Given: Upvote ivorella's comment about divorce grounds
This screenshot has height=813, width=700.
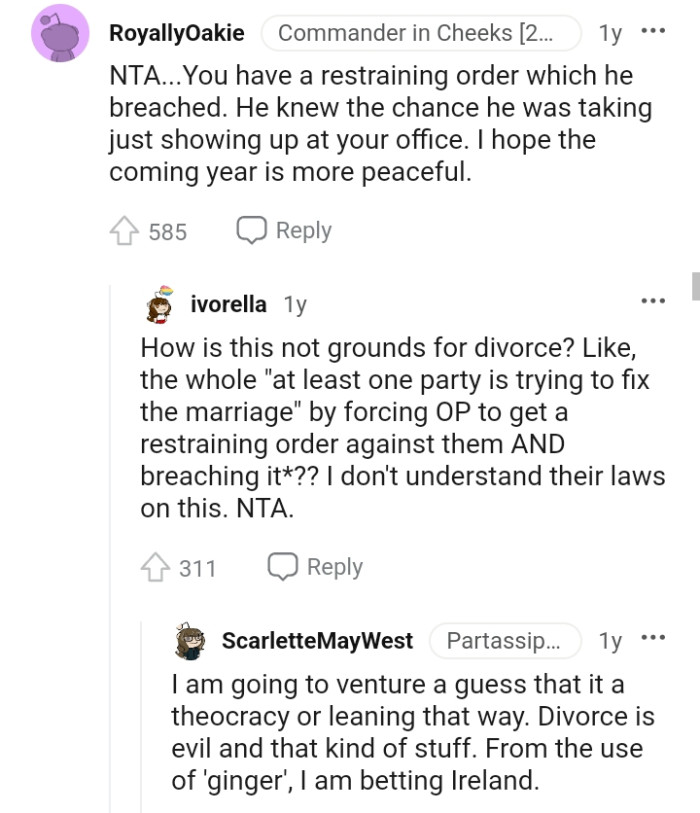Looking at the screenshot, I should 156,565.
